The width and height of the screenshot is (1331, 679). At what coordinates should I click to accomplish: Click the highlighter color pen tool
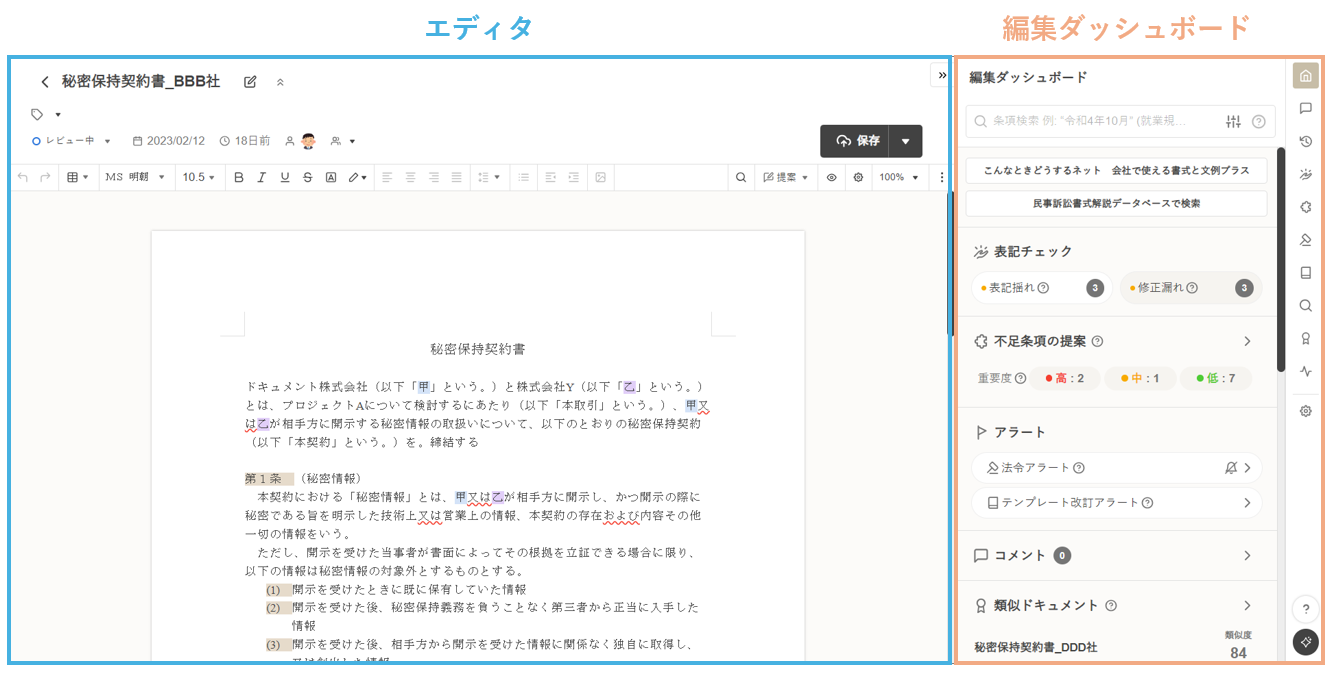pyautogui.click(x=356, y=177)
